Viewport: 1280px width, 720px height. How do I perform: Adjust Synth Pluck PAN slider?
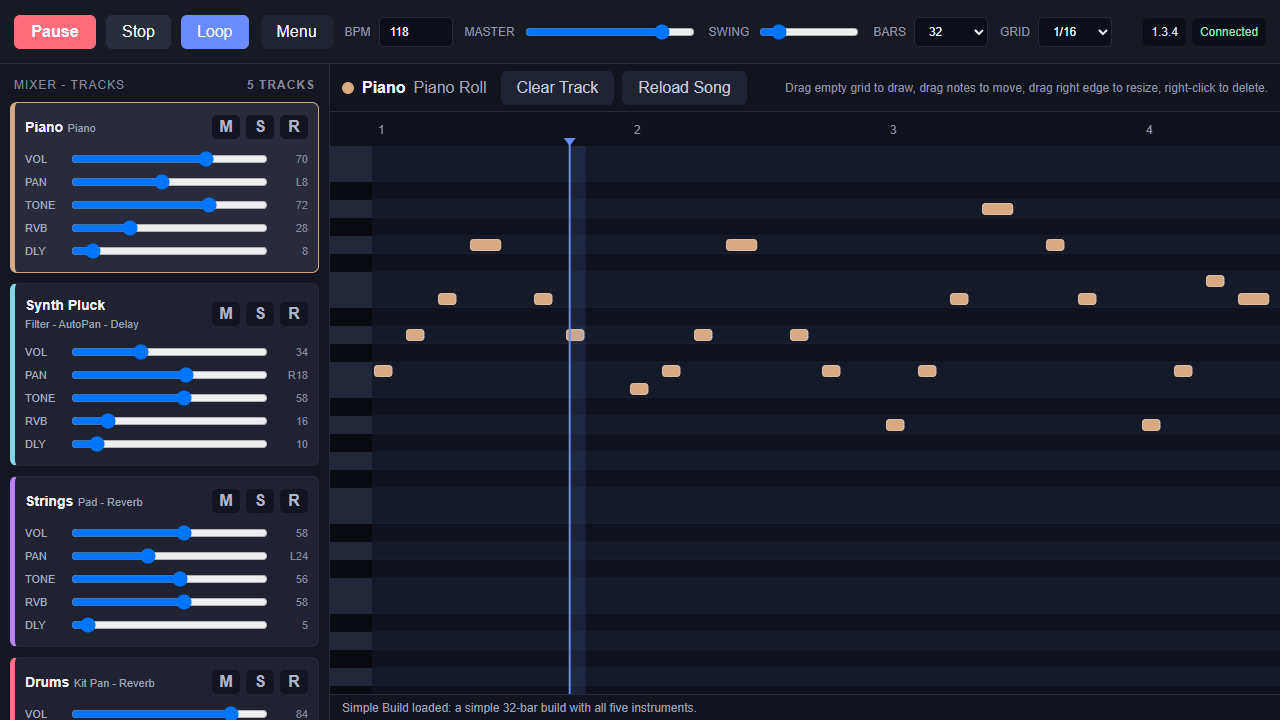pos(169,375)
